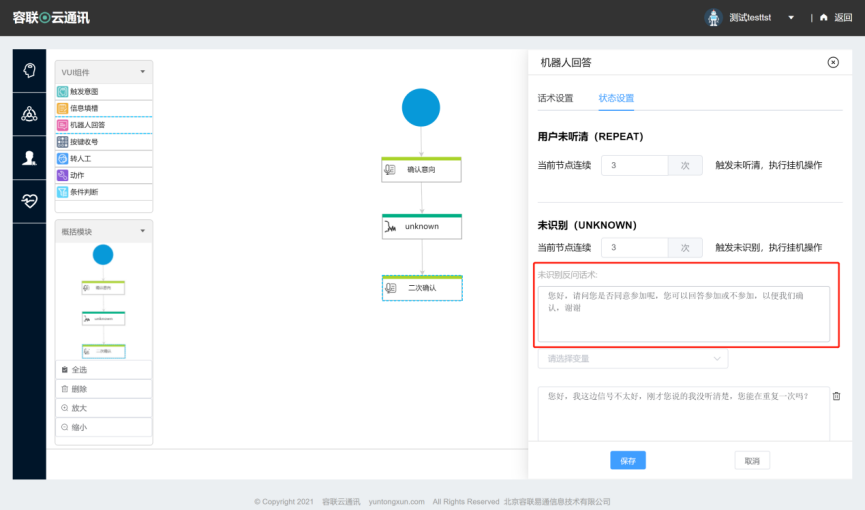Select the 按键收号 component icon

click(62, 142)
